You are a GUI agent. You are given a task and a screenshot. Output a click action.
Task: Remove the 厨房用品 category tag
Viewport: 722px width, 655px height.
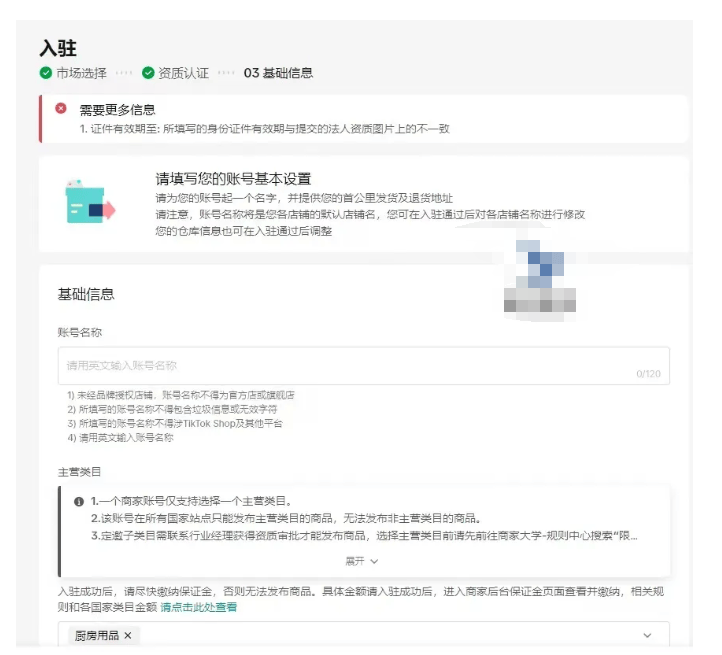pos(128,636)
